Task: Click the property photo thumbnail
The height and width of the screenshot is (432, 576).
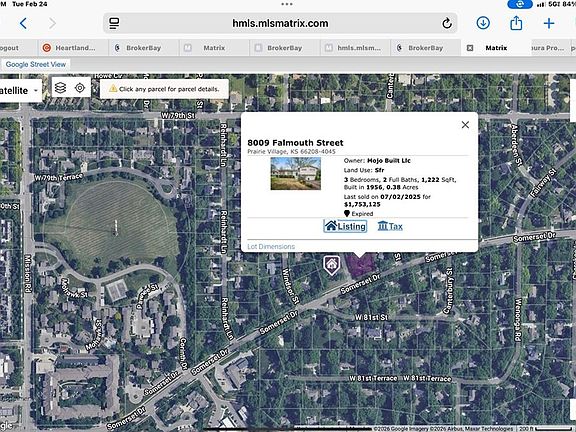Action: [296, 173]
